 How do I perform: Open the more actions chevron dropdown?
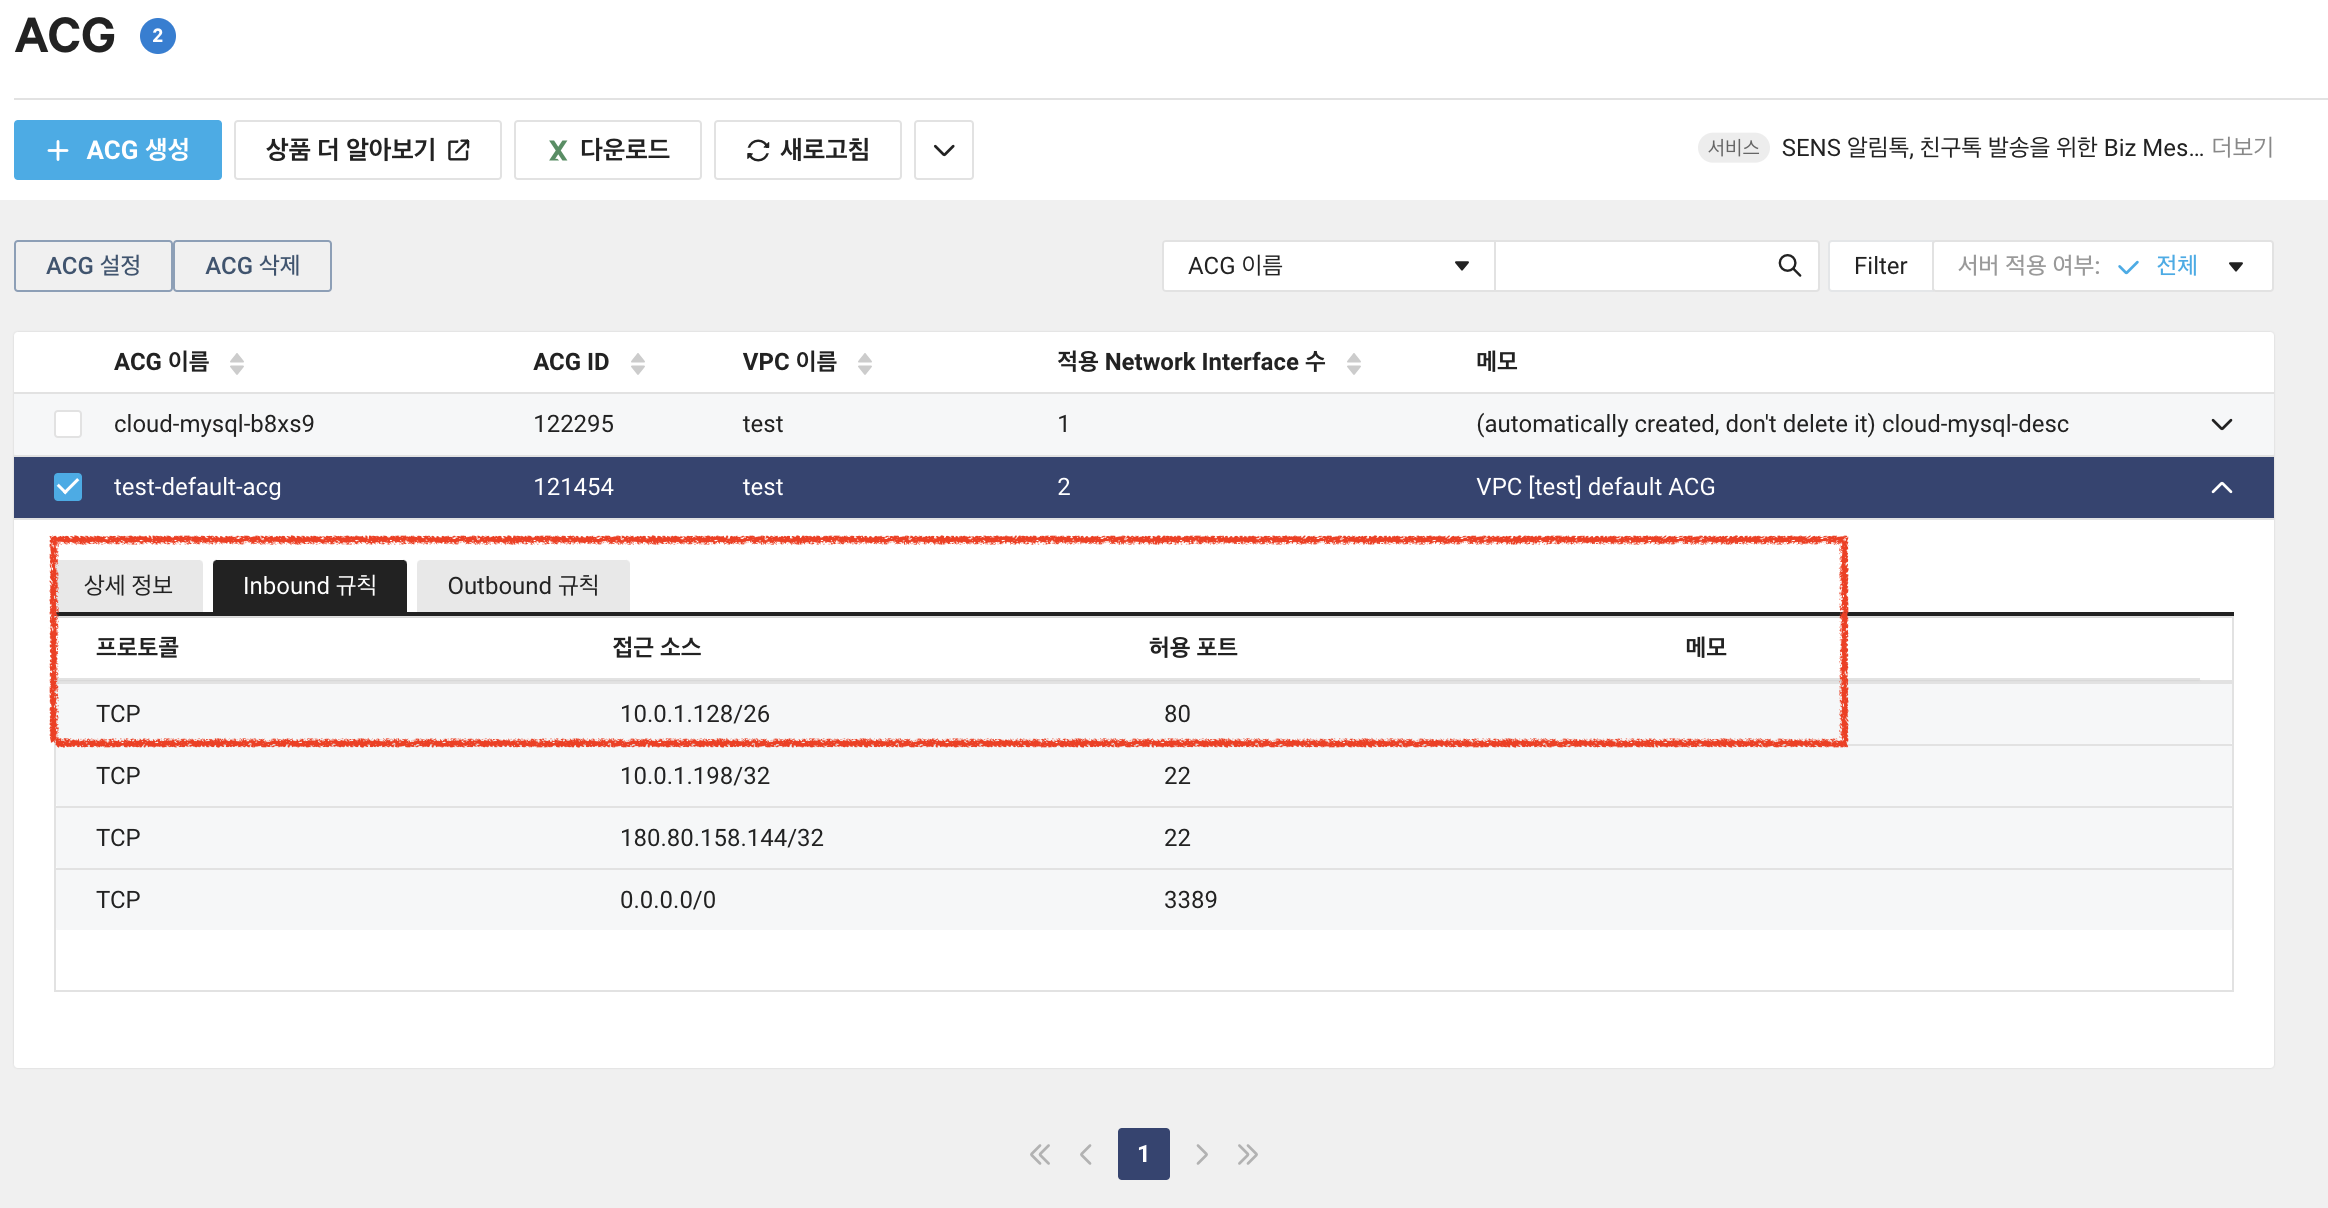pyautogui.click(x=943, y=150)
